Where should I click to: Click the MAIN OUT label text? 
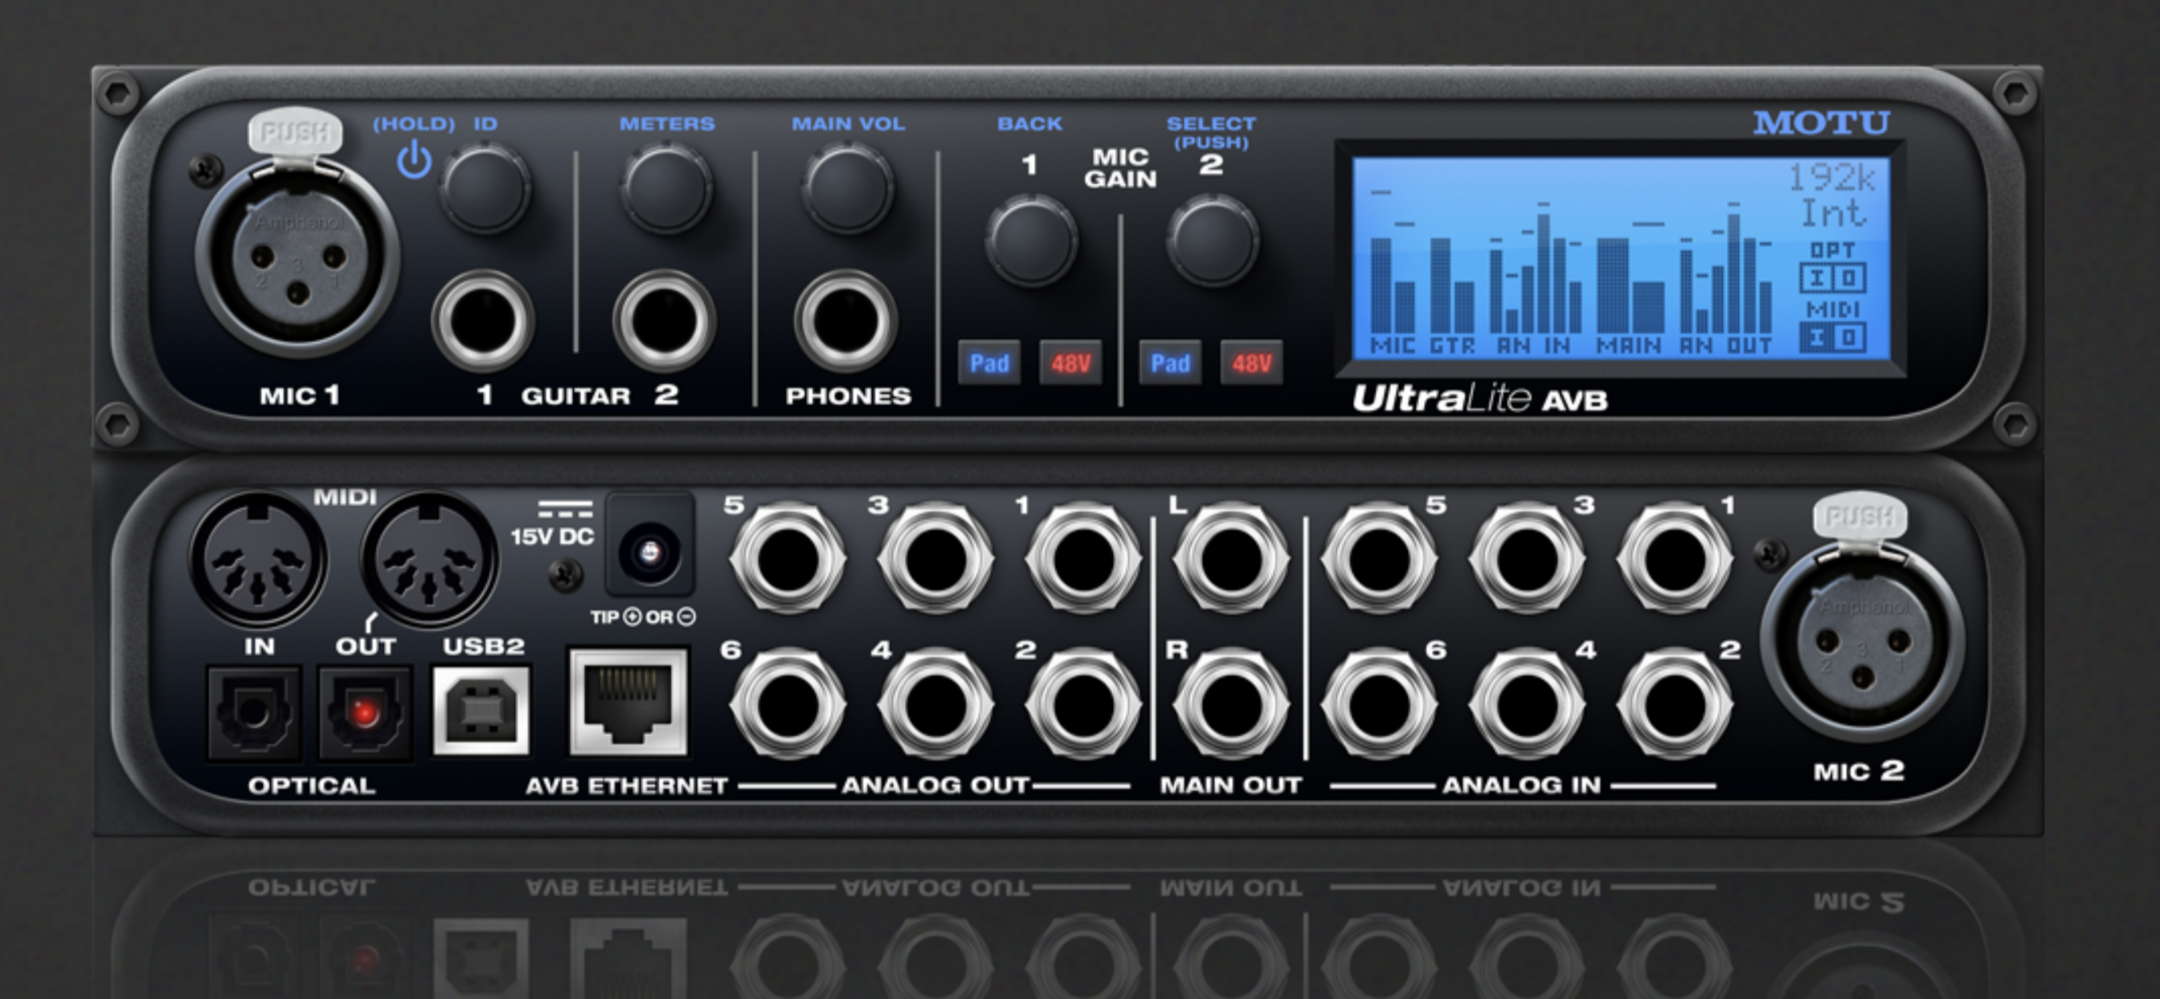point(1230,785)
